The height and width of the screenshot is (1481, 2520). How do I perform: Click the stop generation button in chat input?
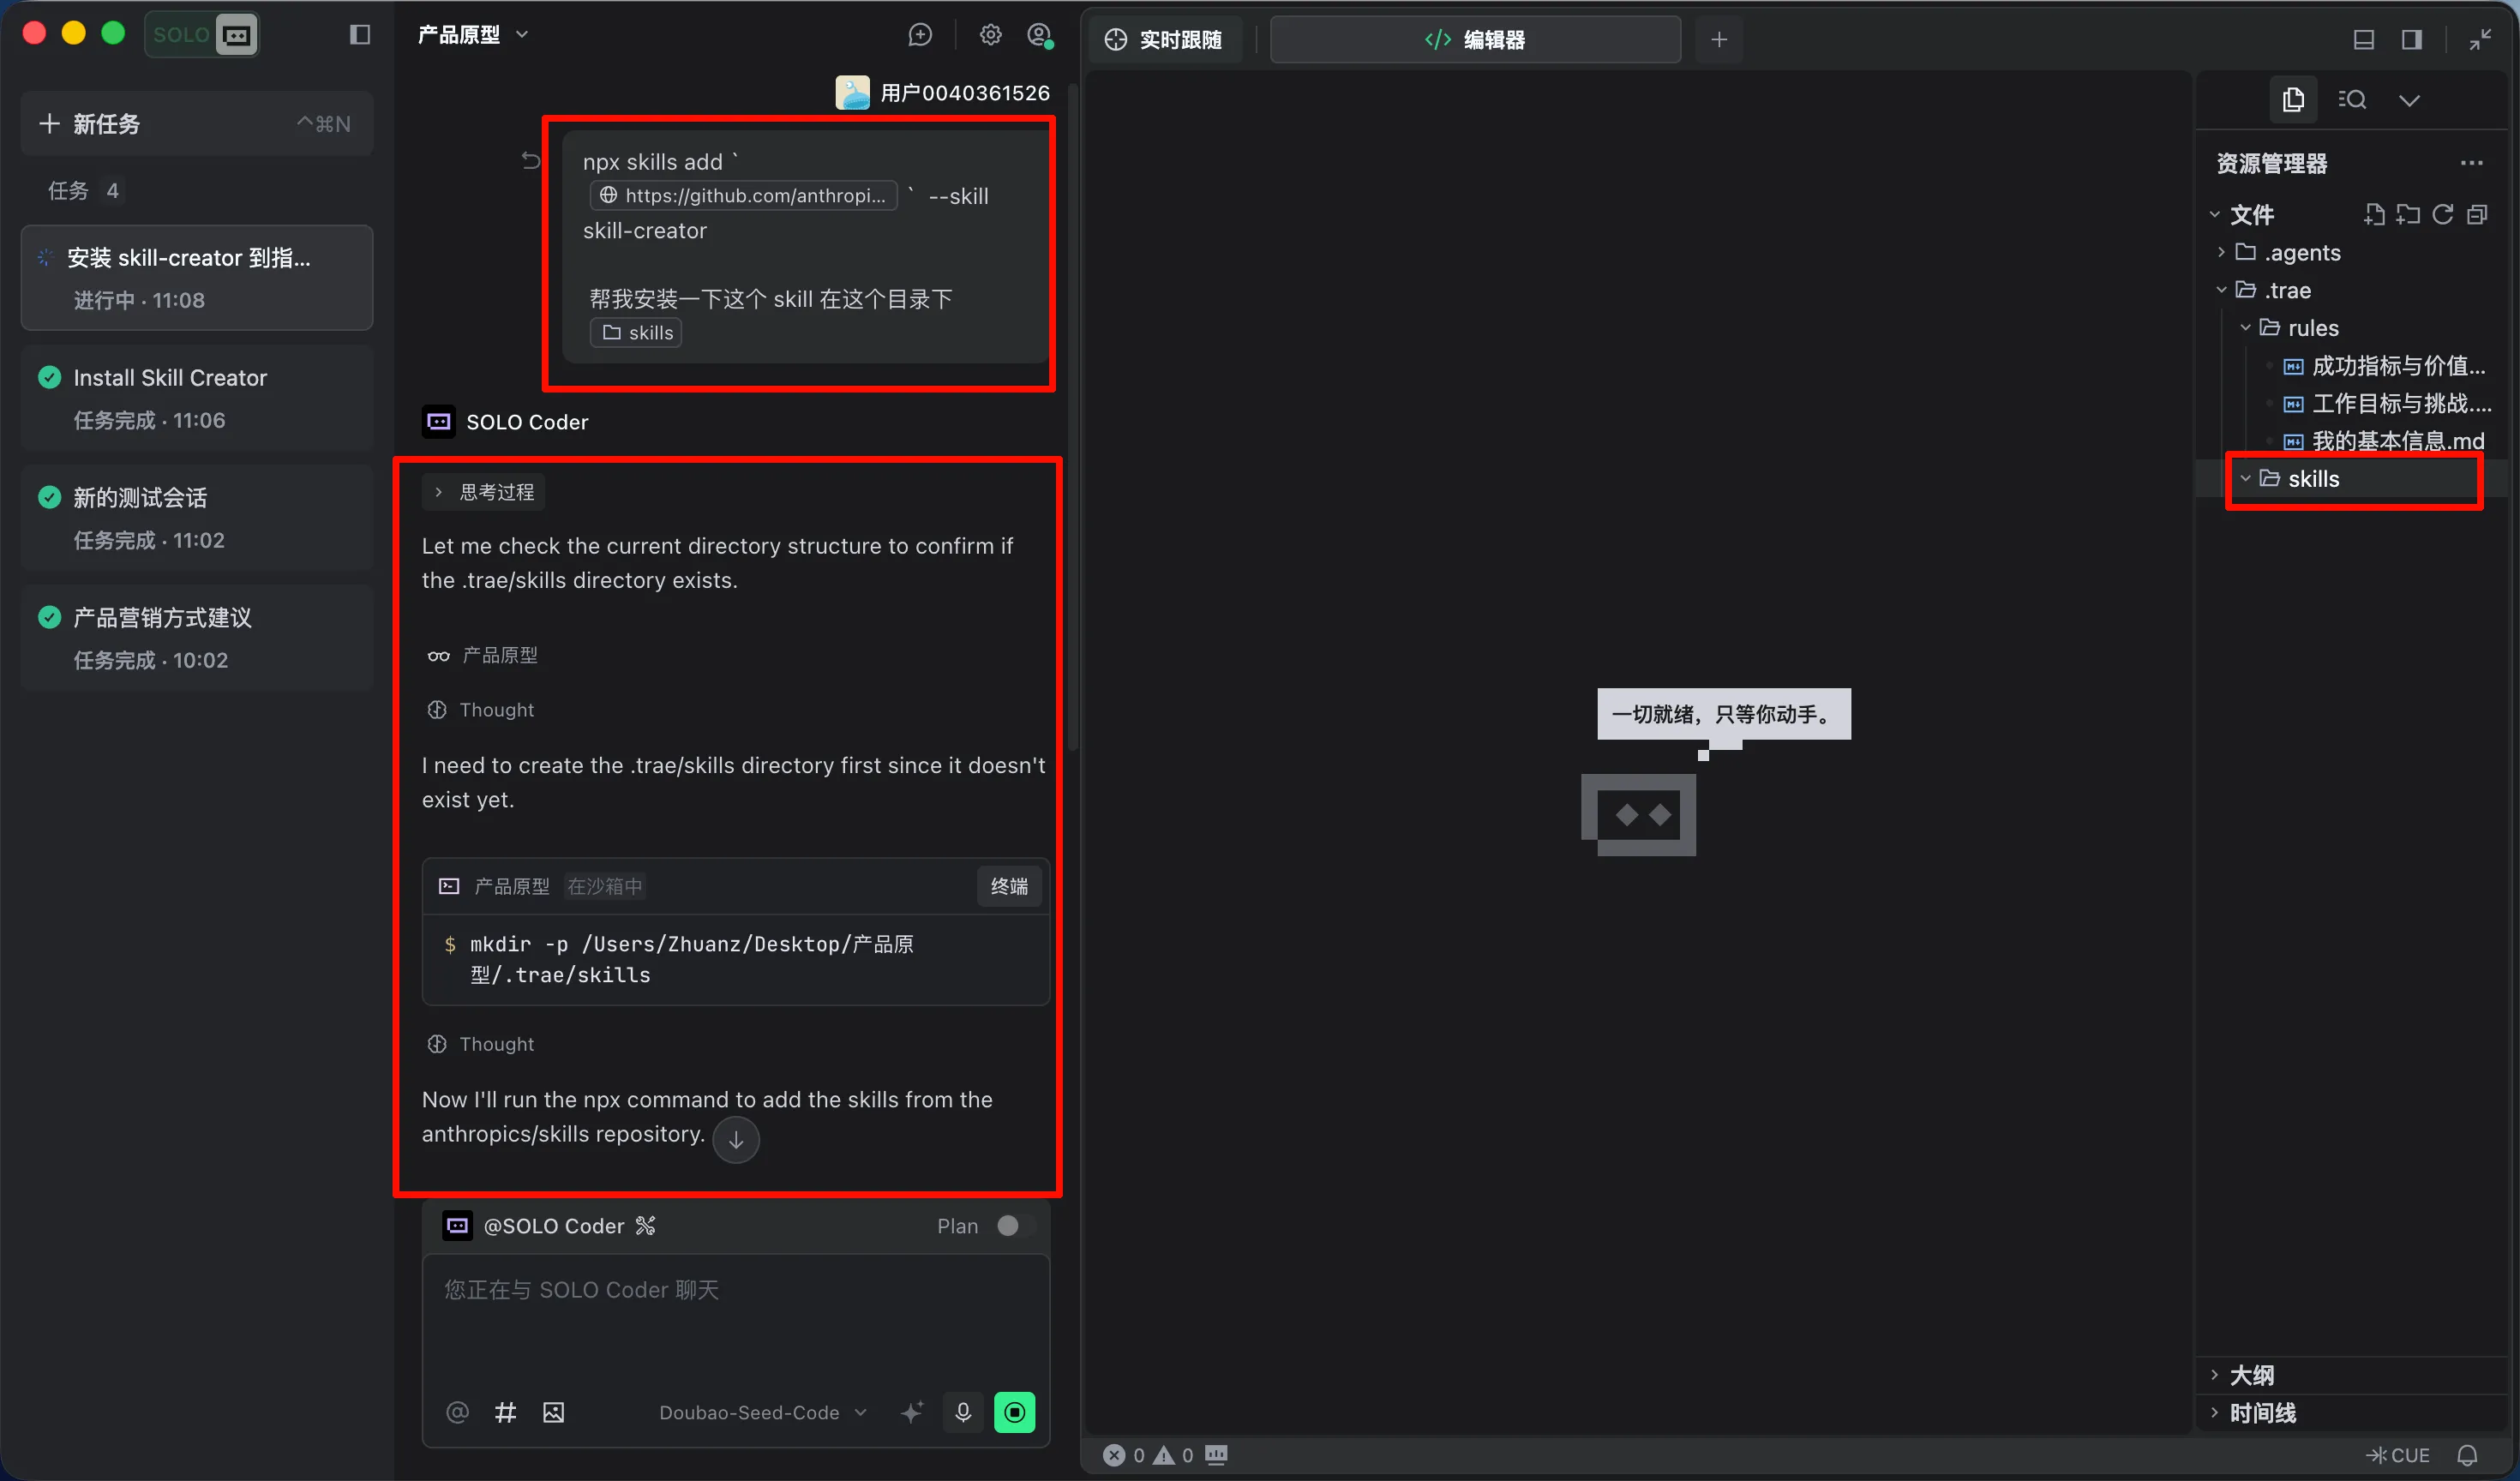pos(1015,1412)
